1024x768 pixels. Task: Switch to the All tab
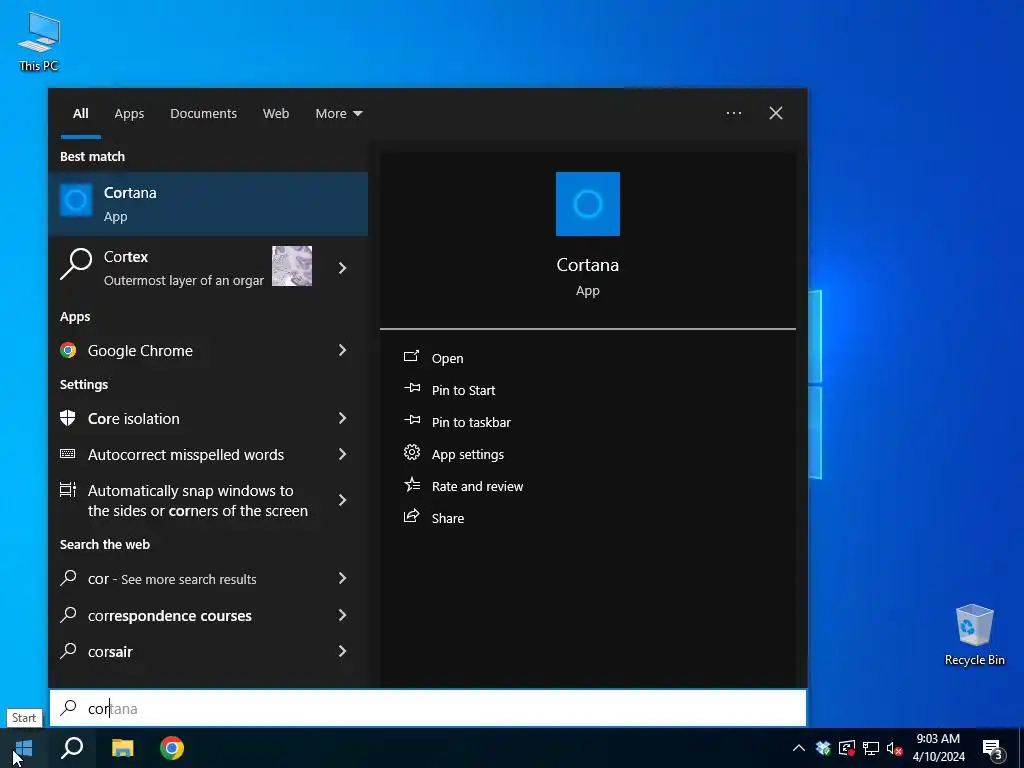point(80,113)
